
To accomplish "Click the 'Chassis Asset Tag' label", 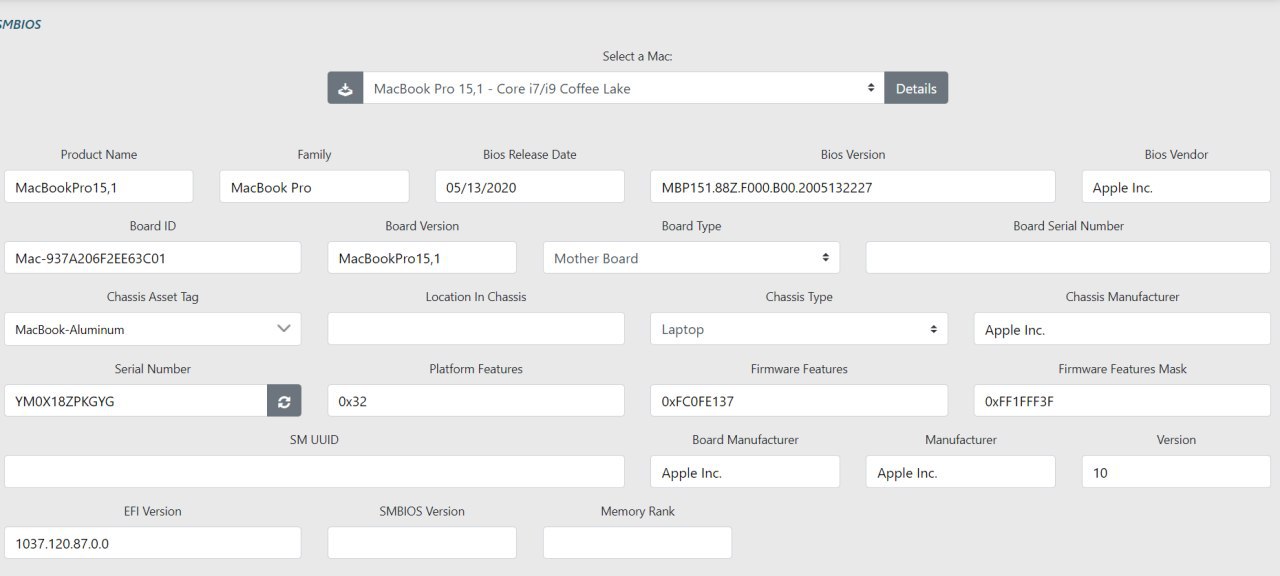I will [153, 297].
